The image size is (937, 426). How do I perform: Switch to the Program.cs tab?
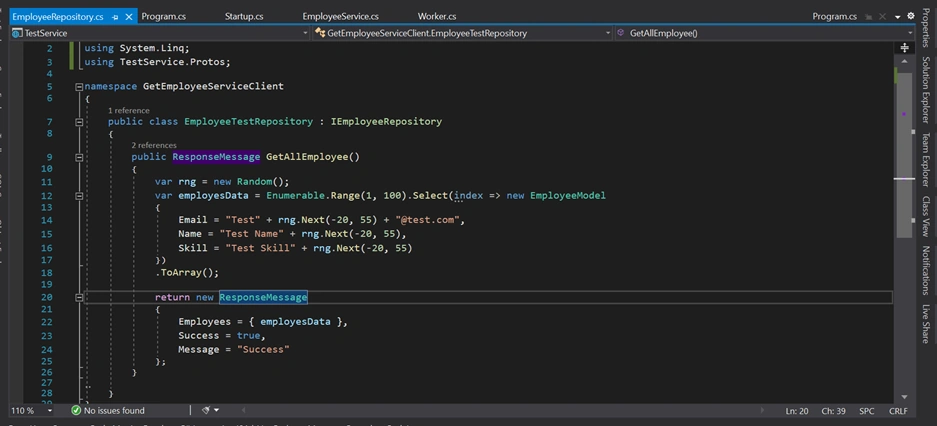pyautogui.click(x=164, y=17)
